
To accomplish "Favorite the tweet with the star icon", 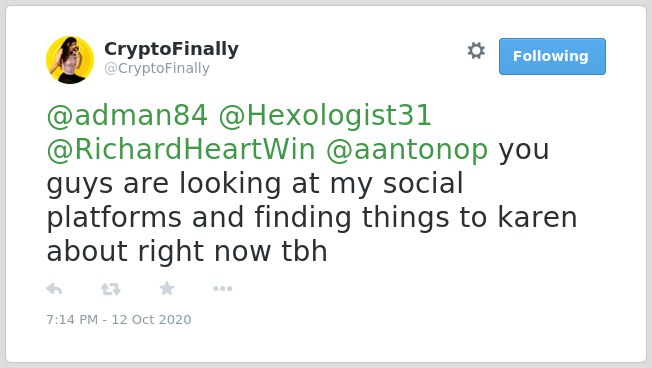I will 167,288.
